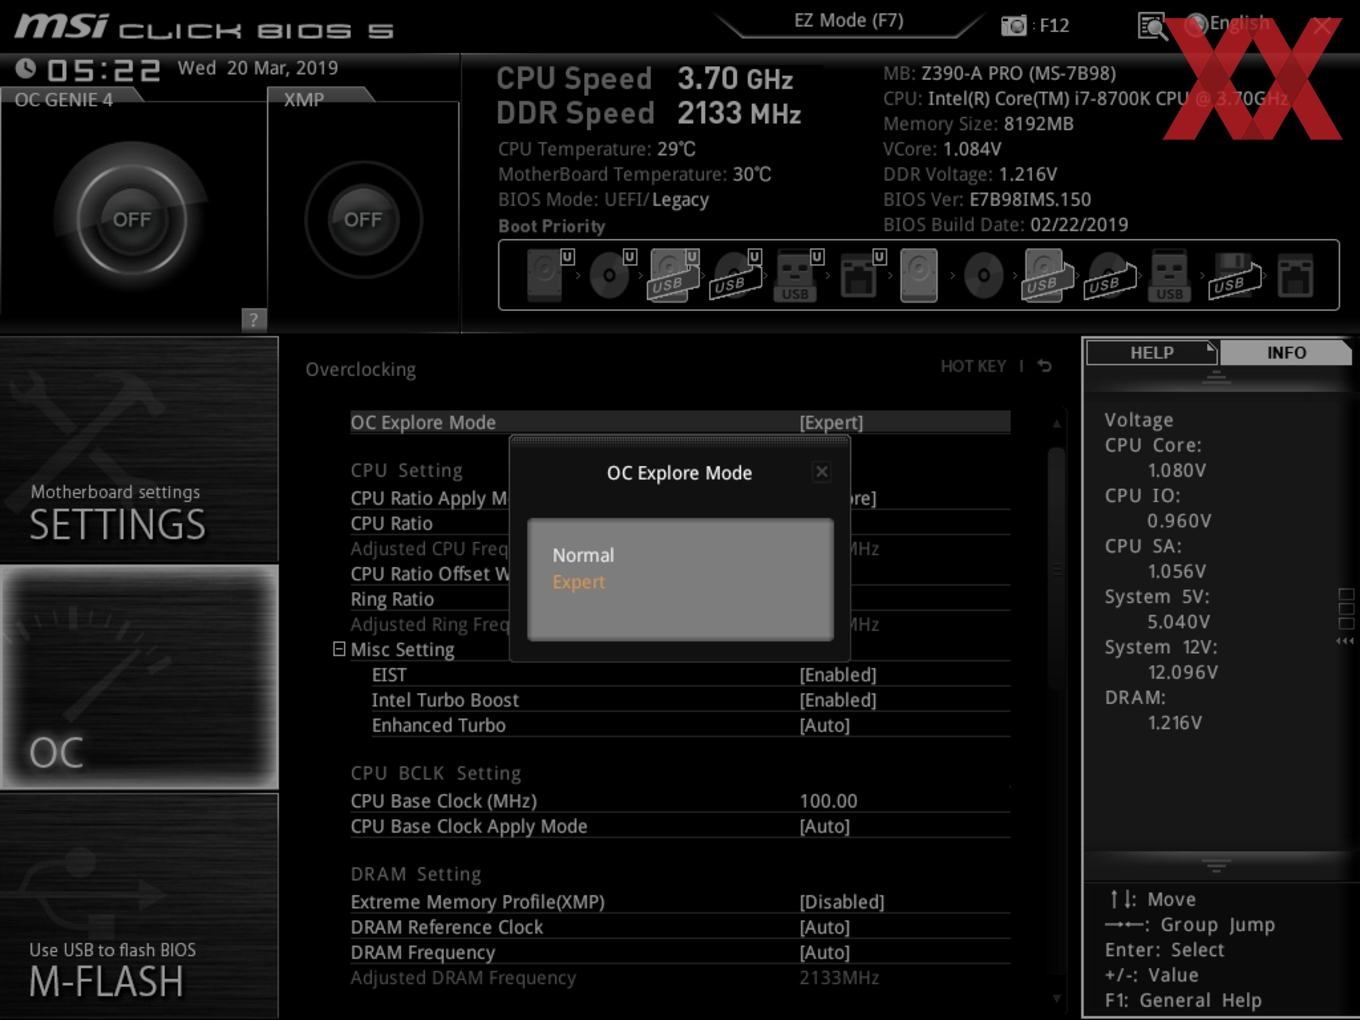This screenshot has width=1360, height=1020.
Task: Close the OC Explore Mode popup
Action: pos(822,472)
